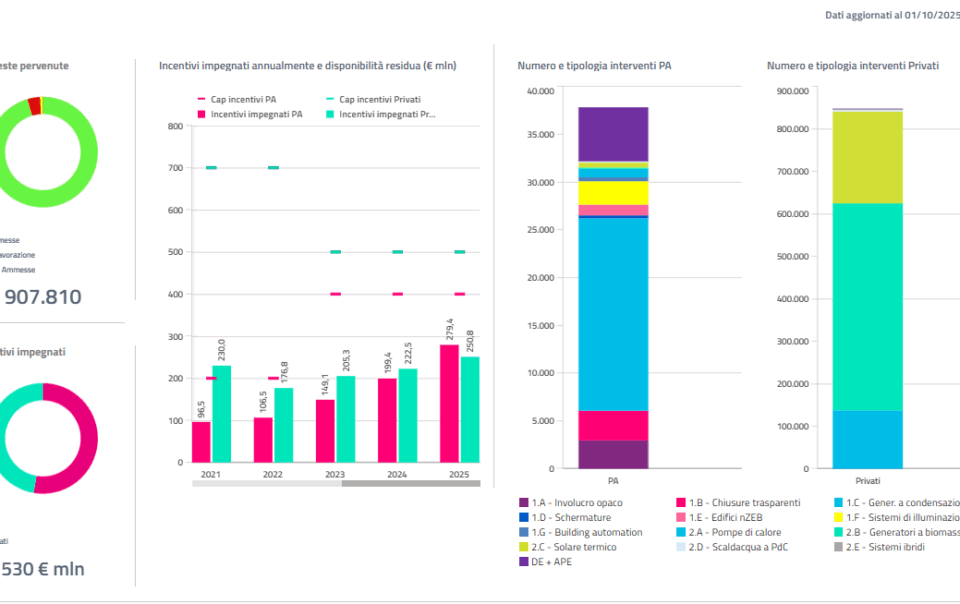Click the '1.A - Involucro opaco' legend swatch

point(524,502)
